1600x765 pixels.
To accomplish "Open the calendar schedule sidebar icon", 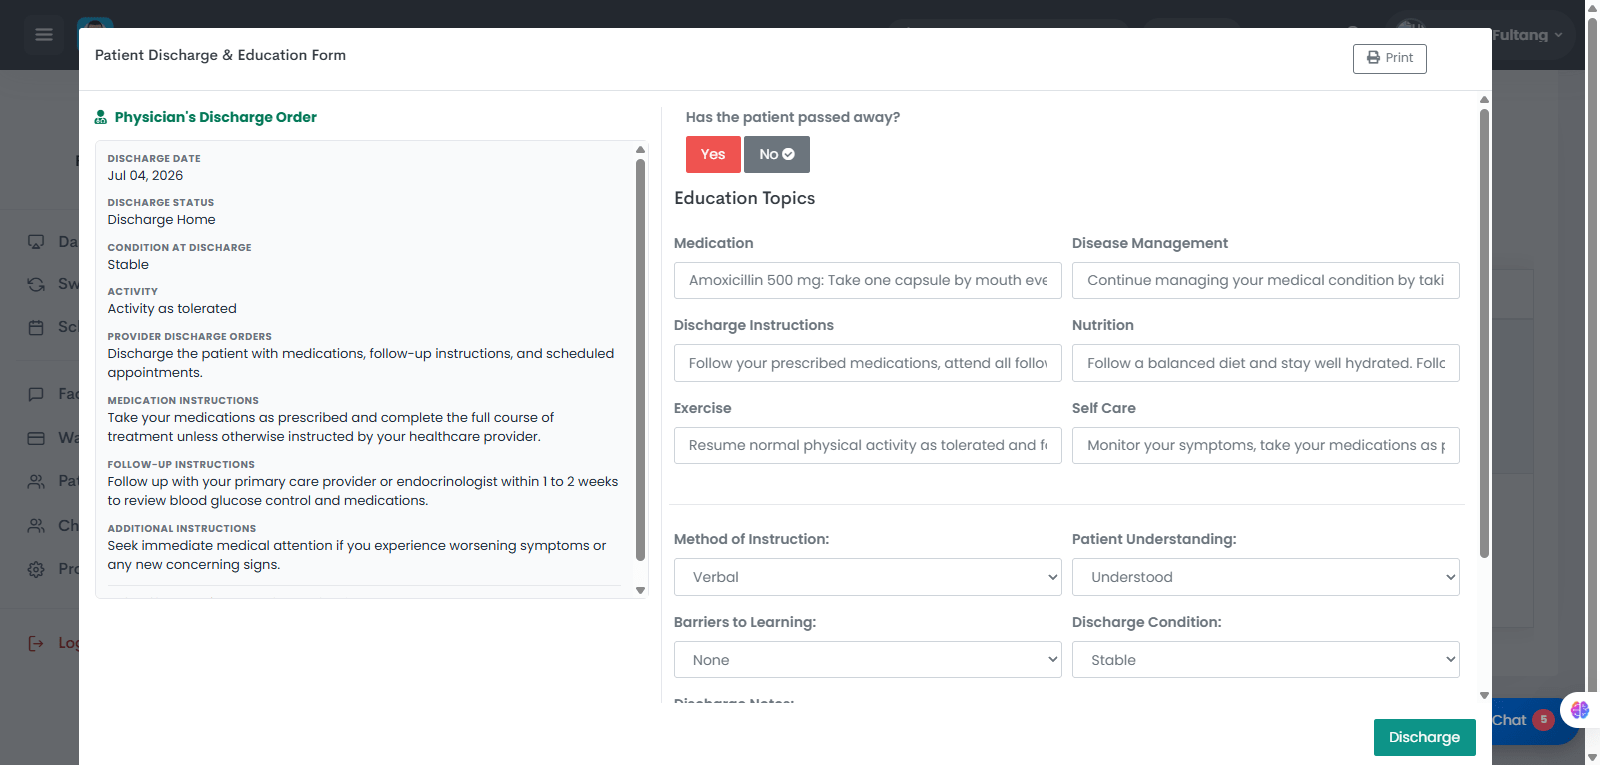I will pos(36,327).
